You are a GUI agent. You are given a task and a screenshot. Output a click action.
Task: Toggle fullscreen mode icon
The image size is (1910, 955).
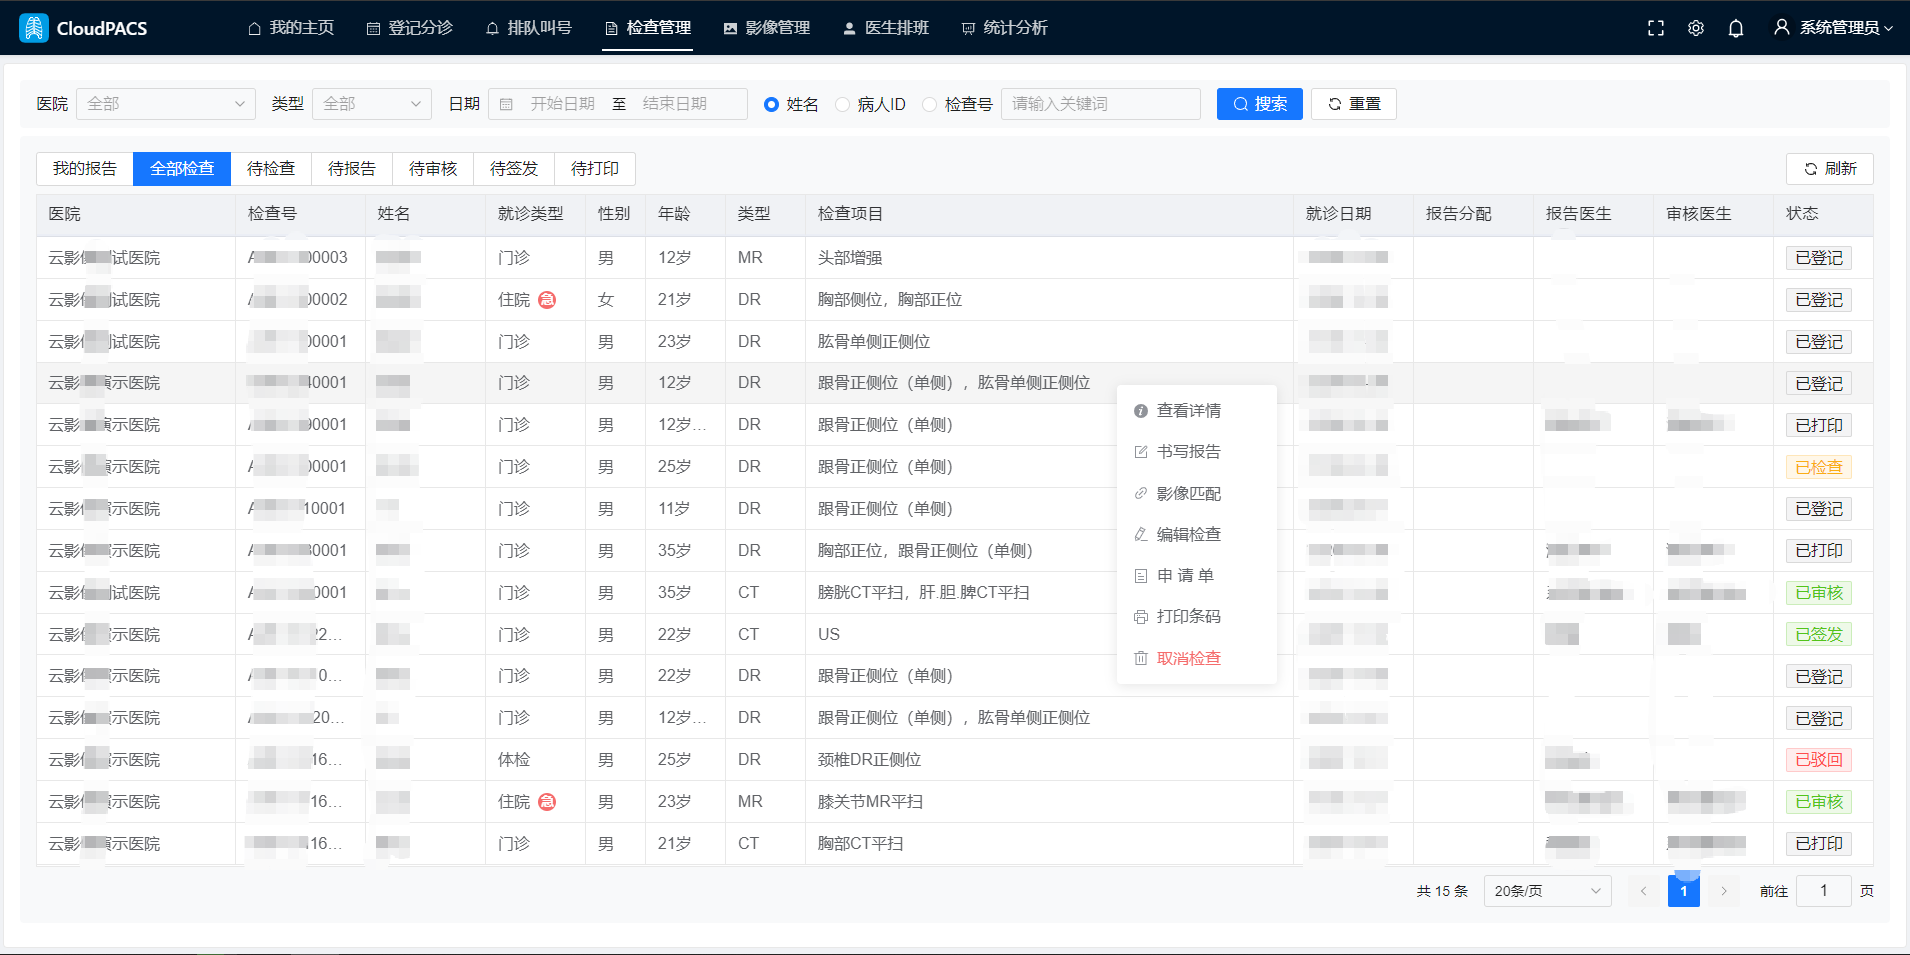(x=1656, y=28)
